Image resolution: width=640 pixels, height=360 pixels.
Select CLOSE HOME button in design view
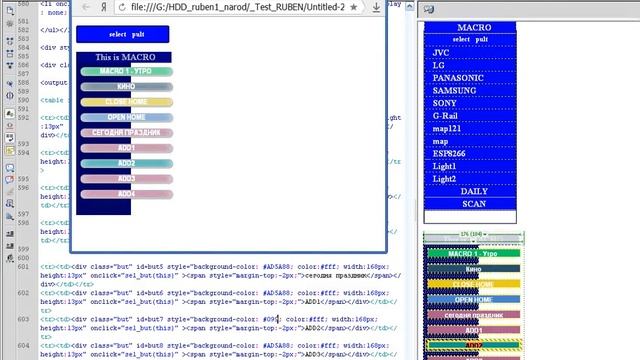coord(473,284)
